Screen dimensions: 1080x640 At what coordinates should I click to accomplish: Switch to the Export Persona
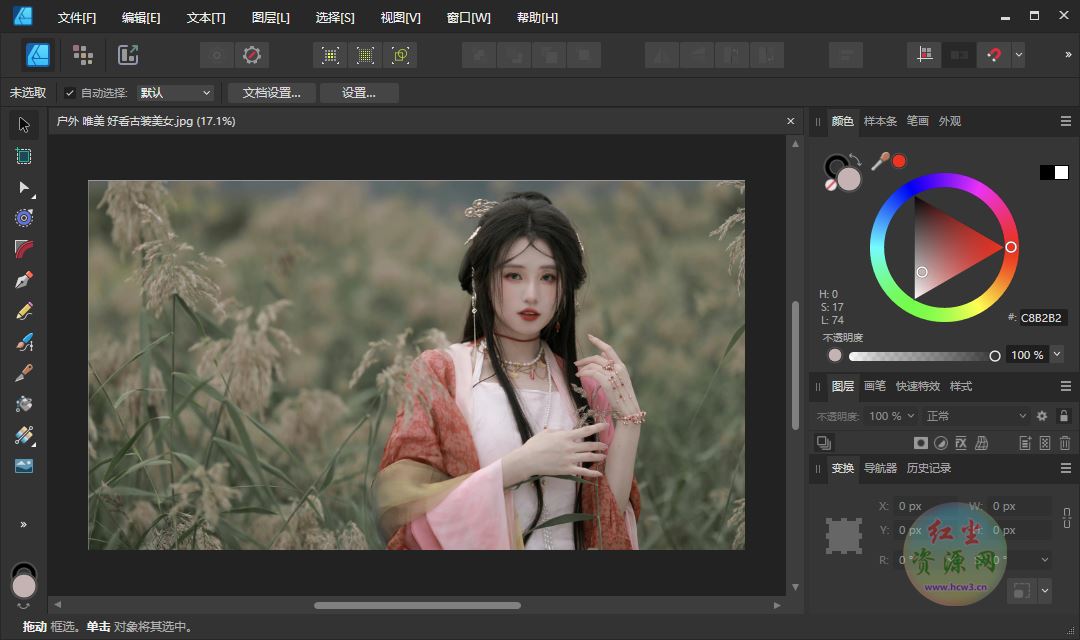128,55
